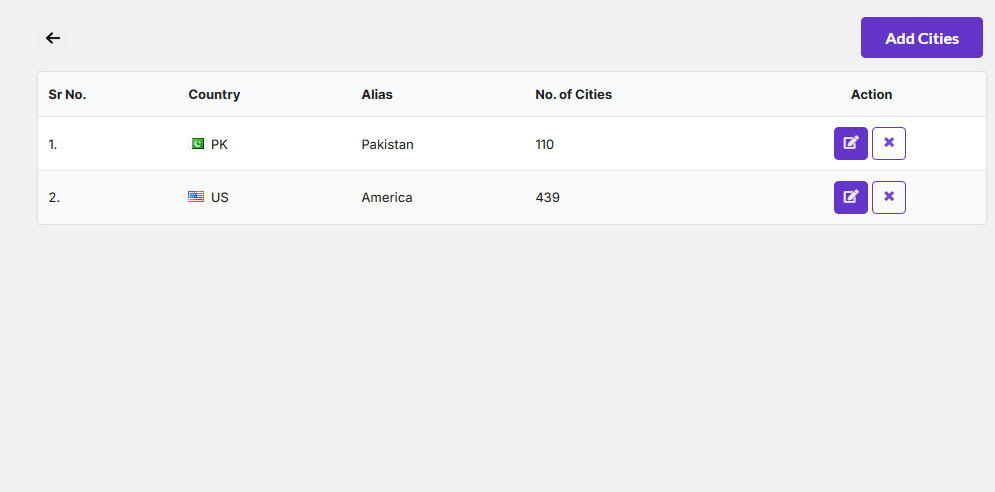Image resolution: width=995 pixels, height=492 pixels.
Task: Select the US country code text
Action: [220, 198]
